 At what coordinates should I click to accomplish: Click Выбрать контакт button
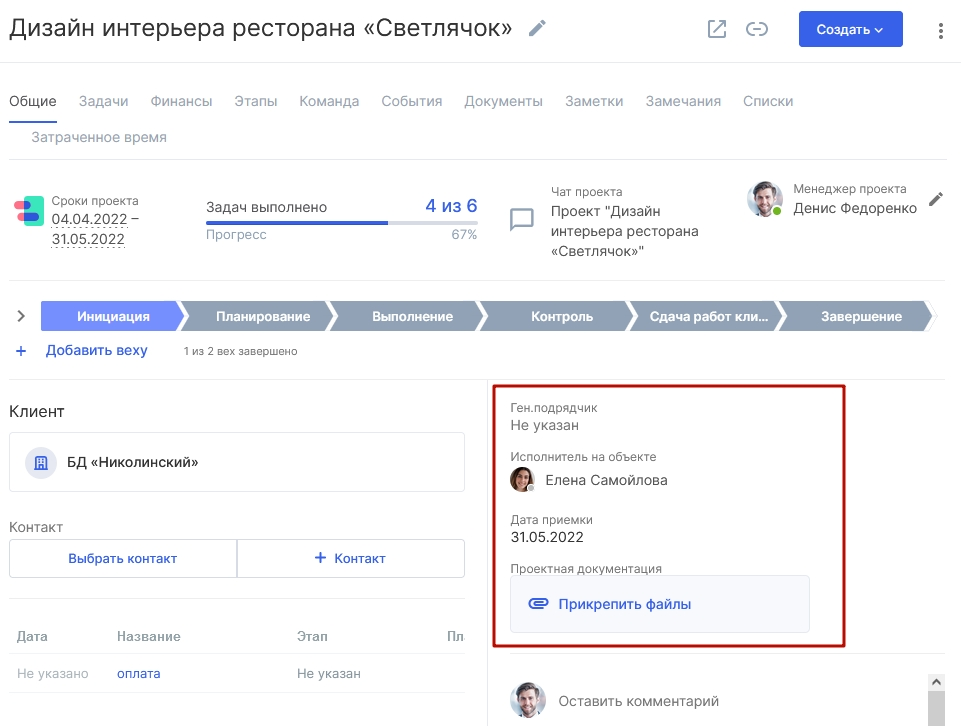(x=123, y=558)
